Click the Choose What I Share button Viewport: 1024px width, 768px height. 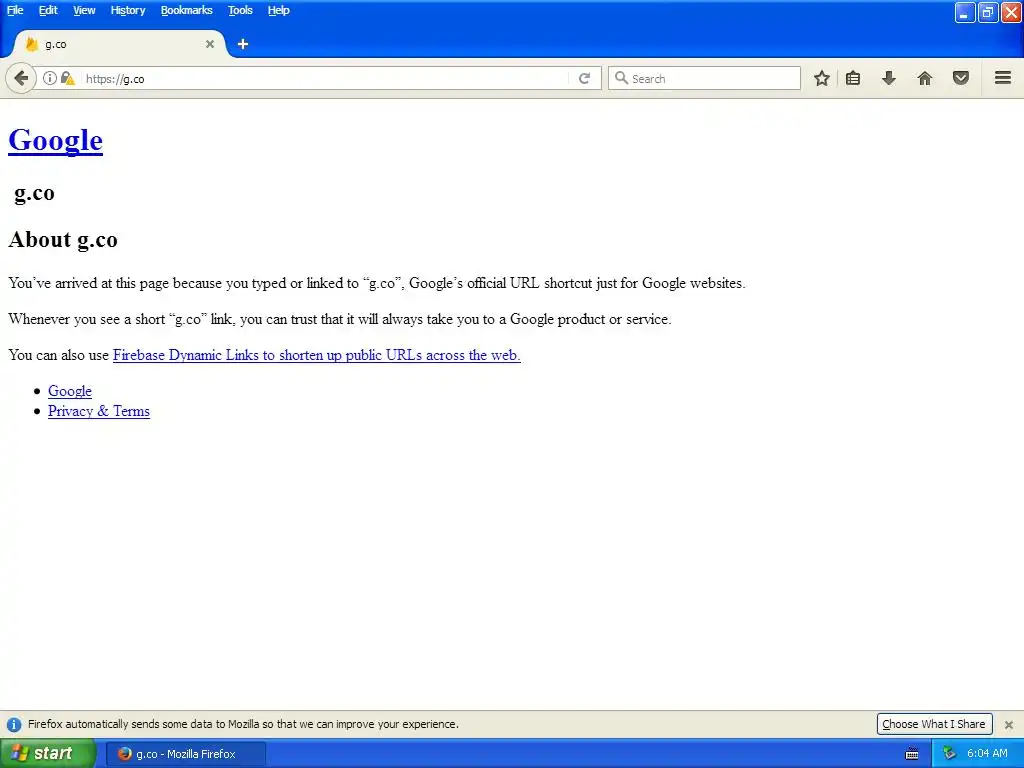tap(934, 724)
